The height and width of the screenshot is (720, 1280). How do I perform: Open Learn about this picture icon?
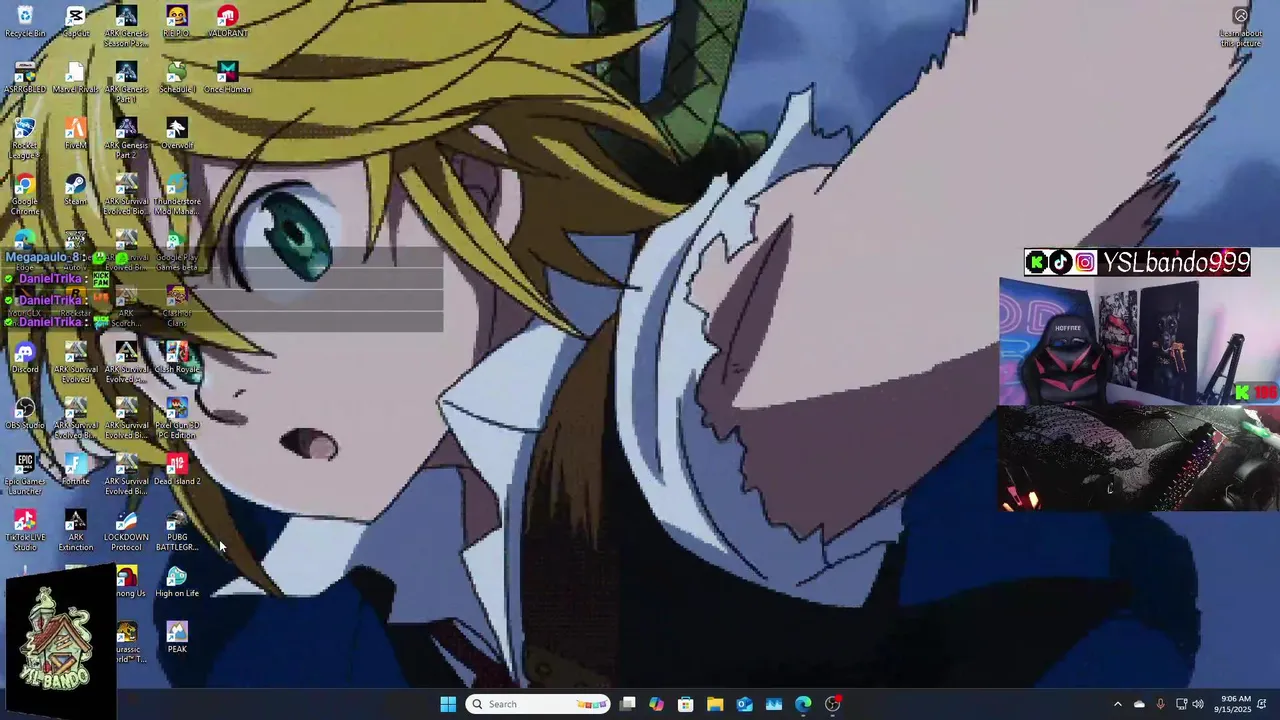[x=1241, y=26]
